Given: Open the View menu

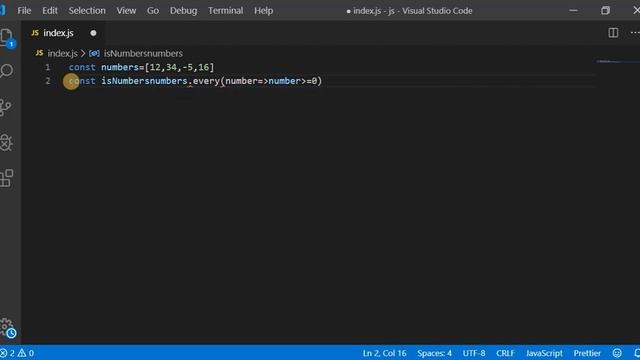Looking at the screenshot, I should [x=126, y=11].
